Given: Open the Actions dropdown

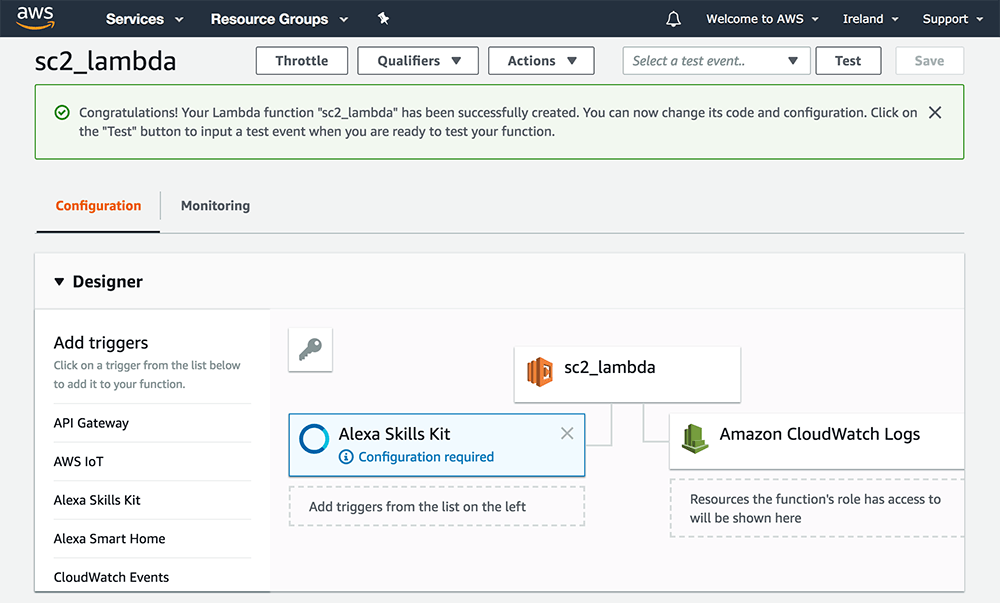Looking at the screenshot, I should point(541,60).
